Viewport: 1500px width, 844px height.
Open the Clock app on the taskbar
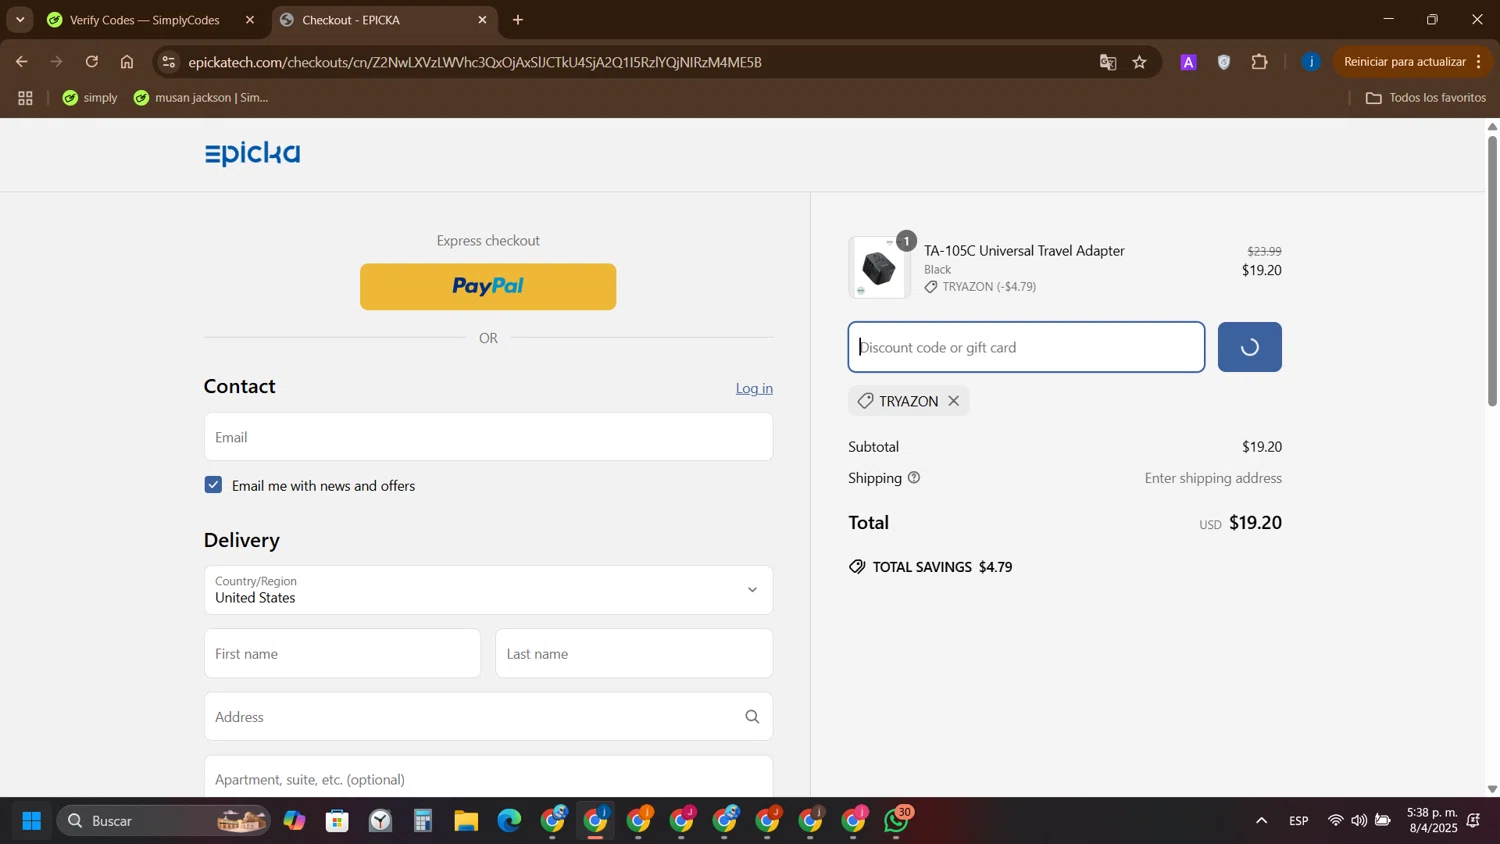pos(380,821)
